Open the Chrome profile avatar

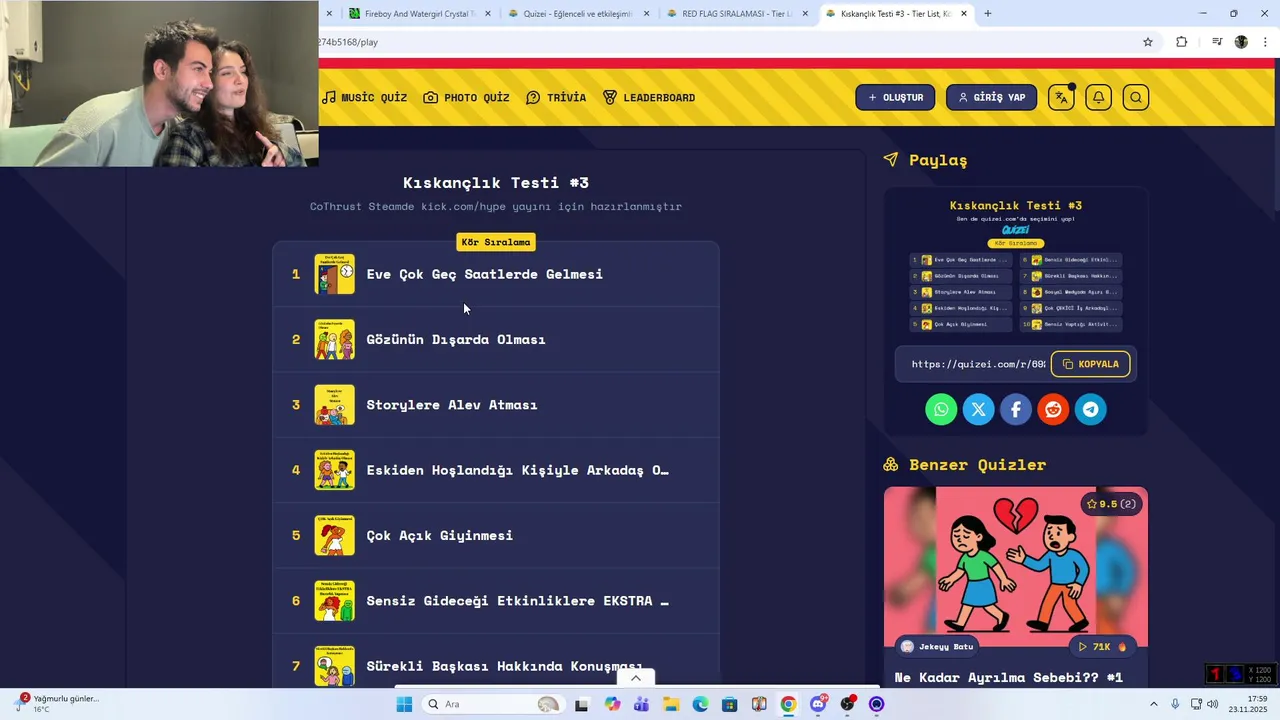click(x=1241, y=42)
